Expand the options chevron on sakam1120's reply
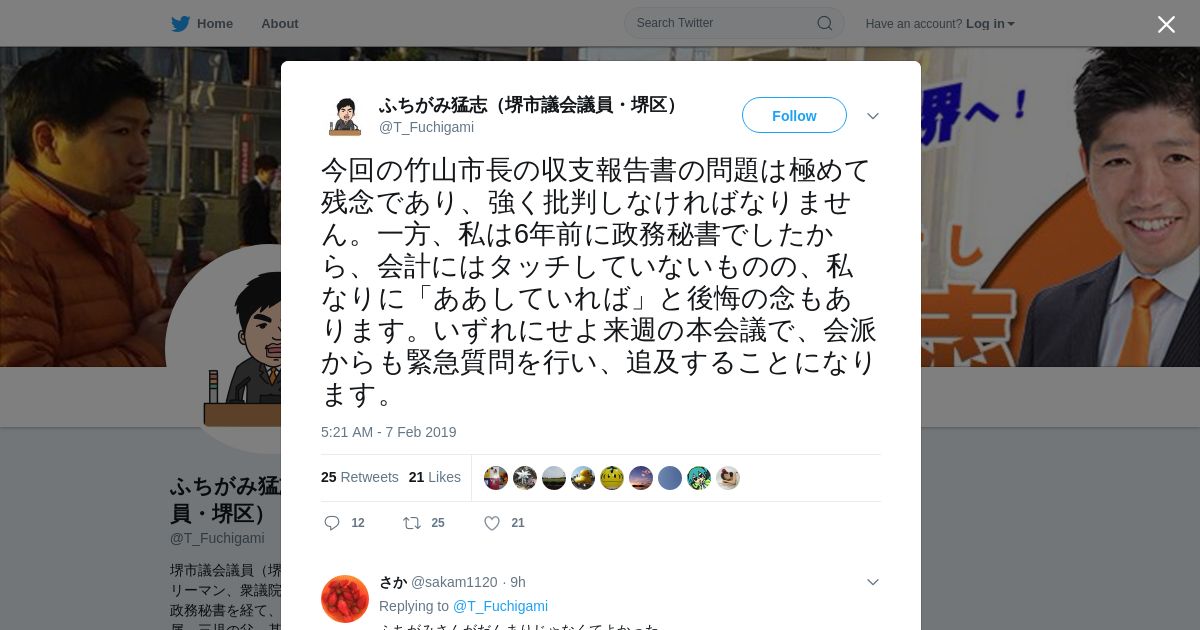The height and width of the screenshot is (630, 1200). [873, 582]
